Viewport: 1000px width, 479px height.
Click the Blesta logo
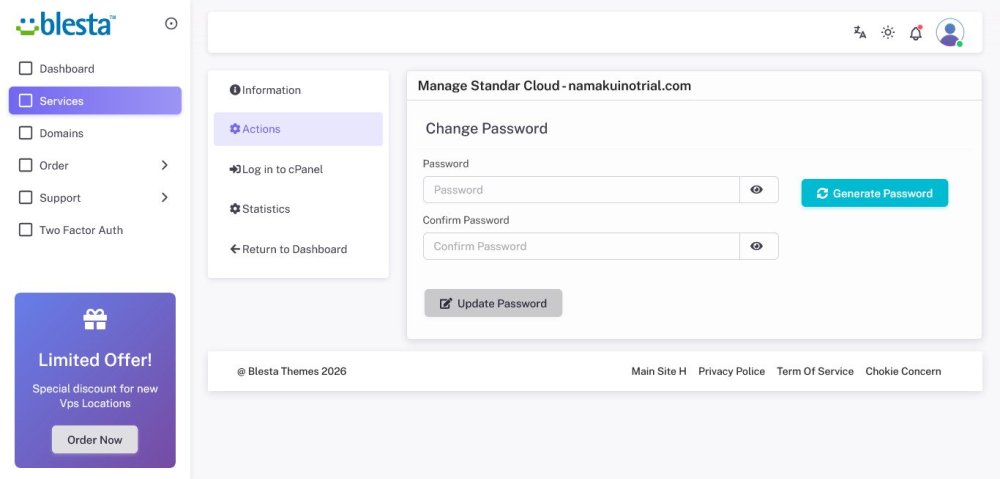click(x=66, y=25)
